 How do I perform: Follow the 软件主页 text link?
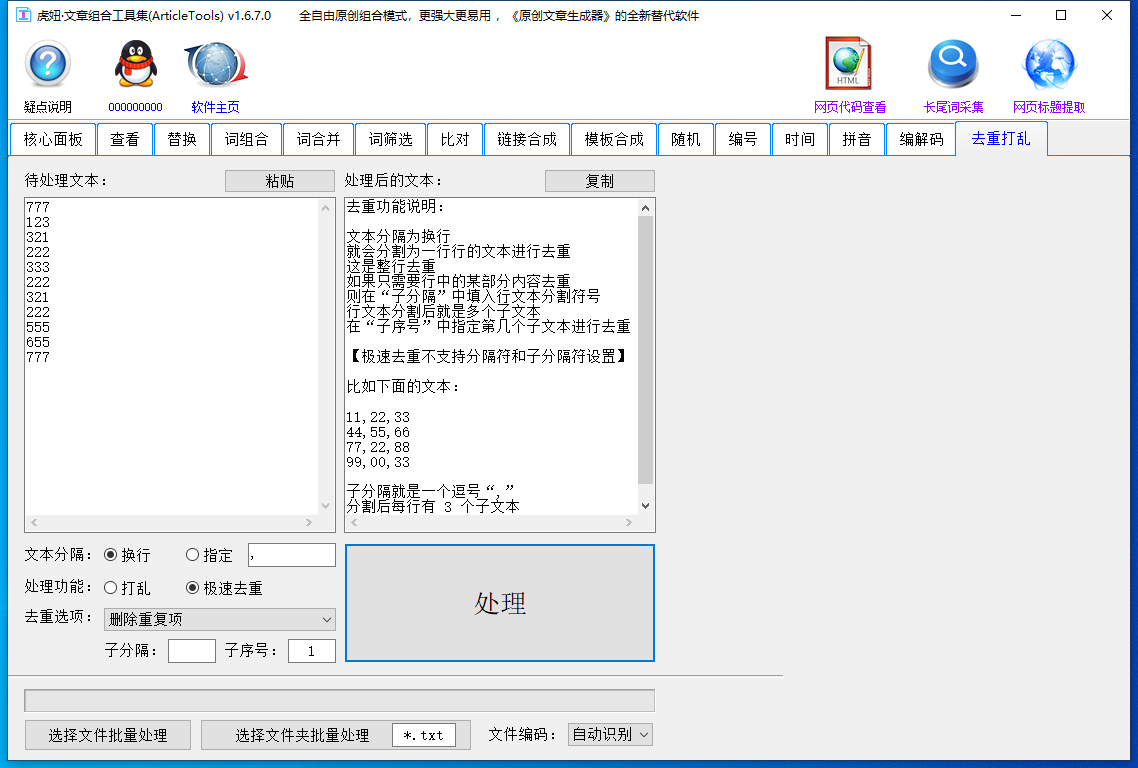tap(216, 107)
